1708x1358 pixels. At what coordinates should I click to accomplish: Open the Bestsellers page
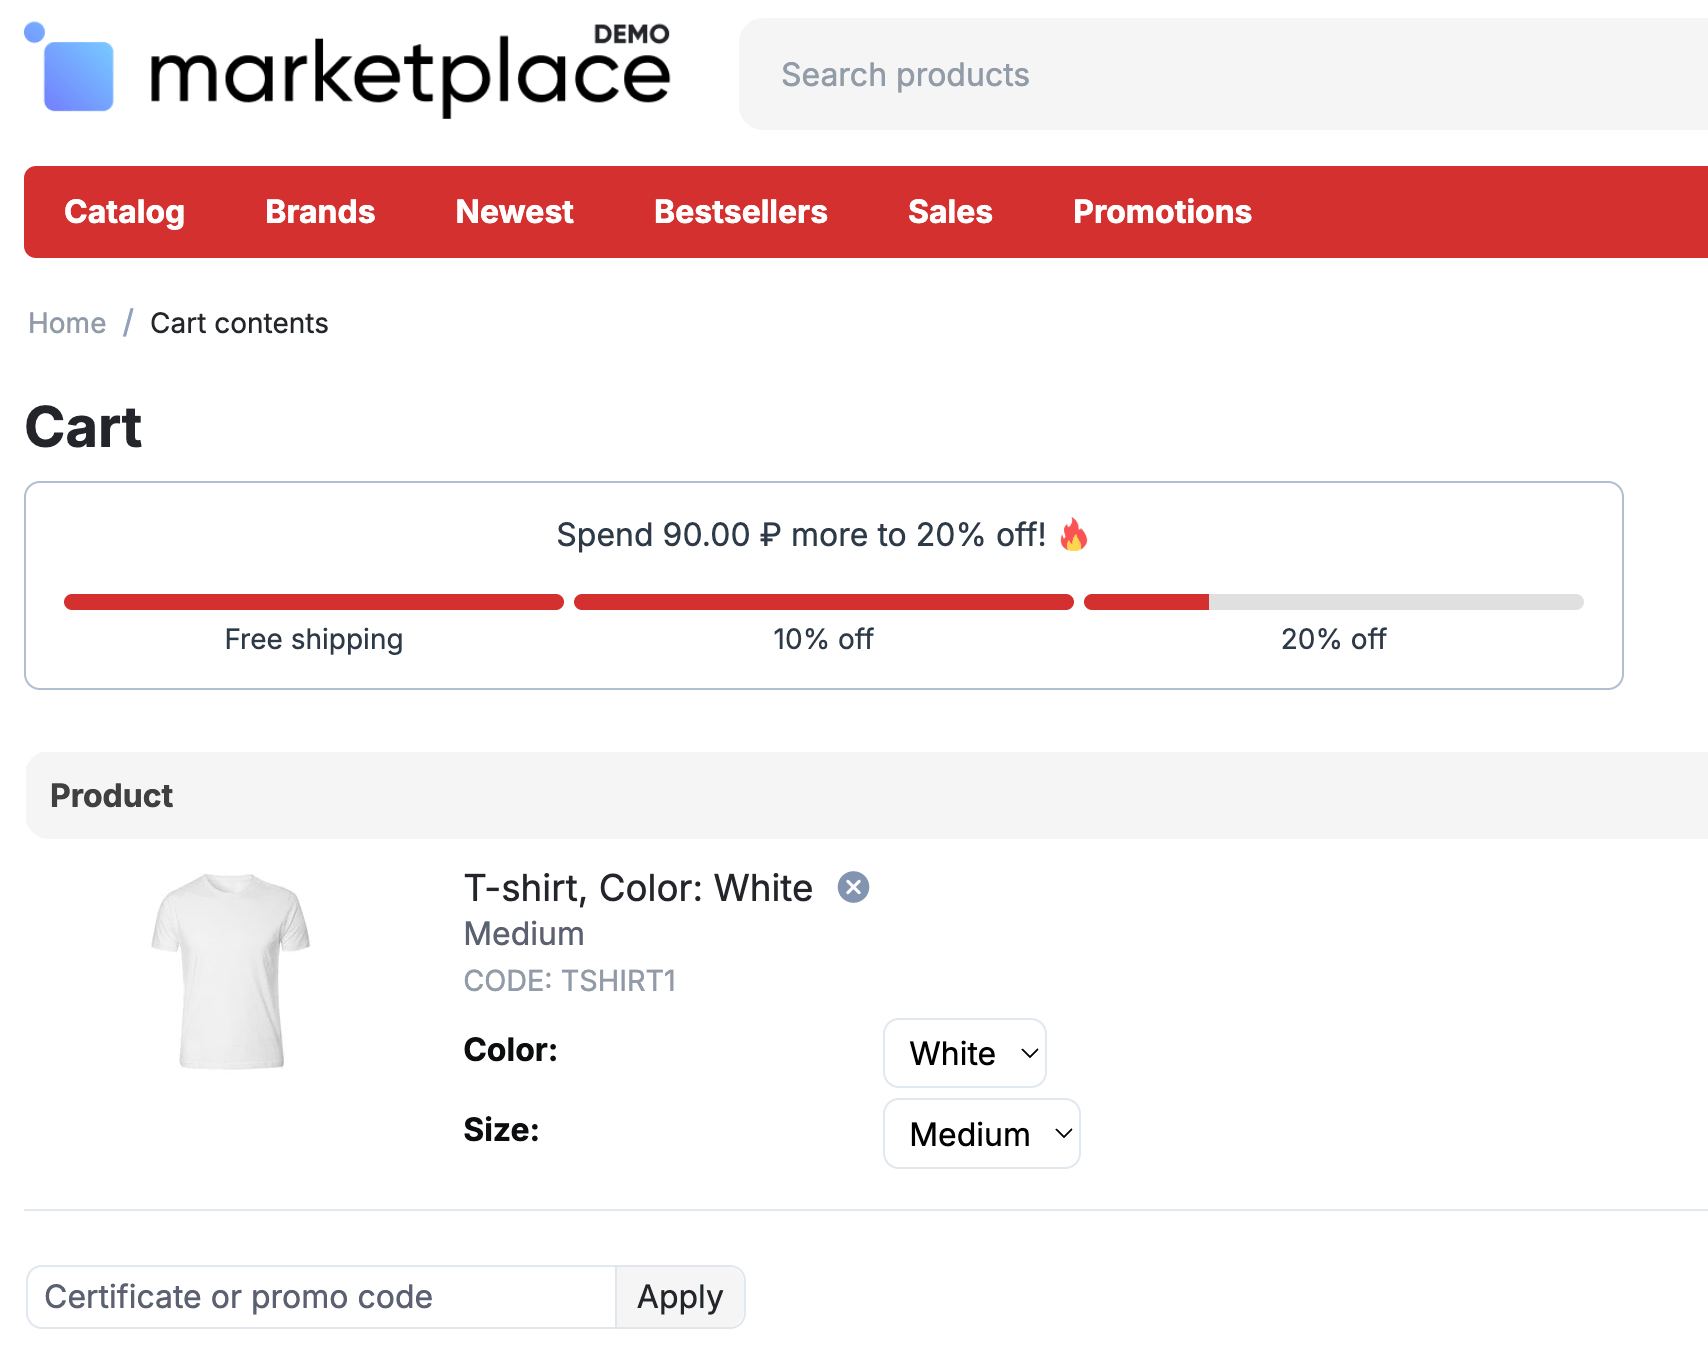(740, 212)
